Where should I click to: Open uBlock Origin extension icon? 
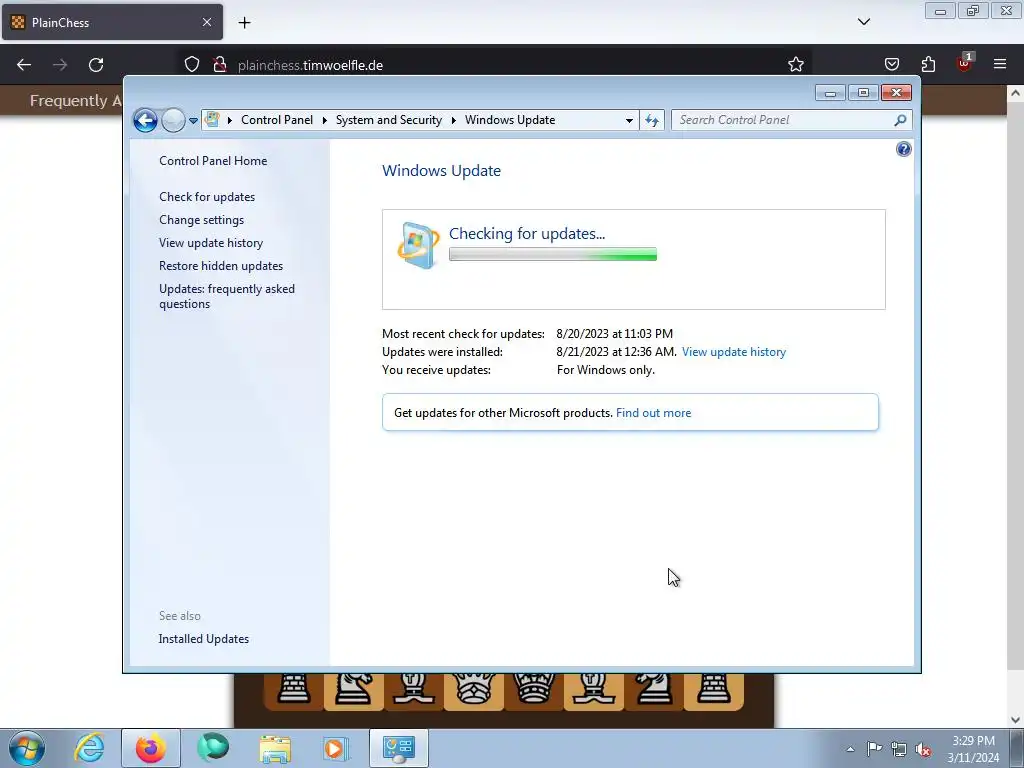tap(964, 64)
